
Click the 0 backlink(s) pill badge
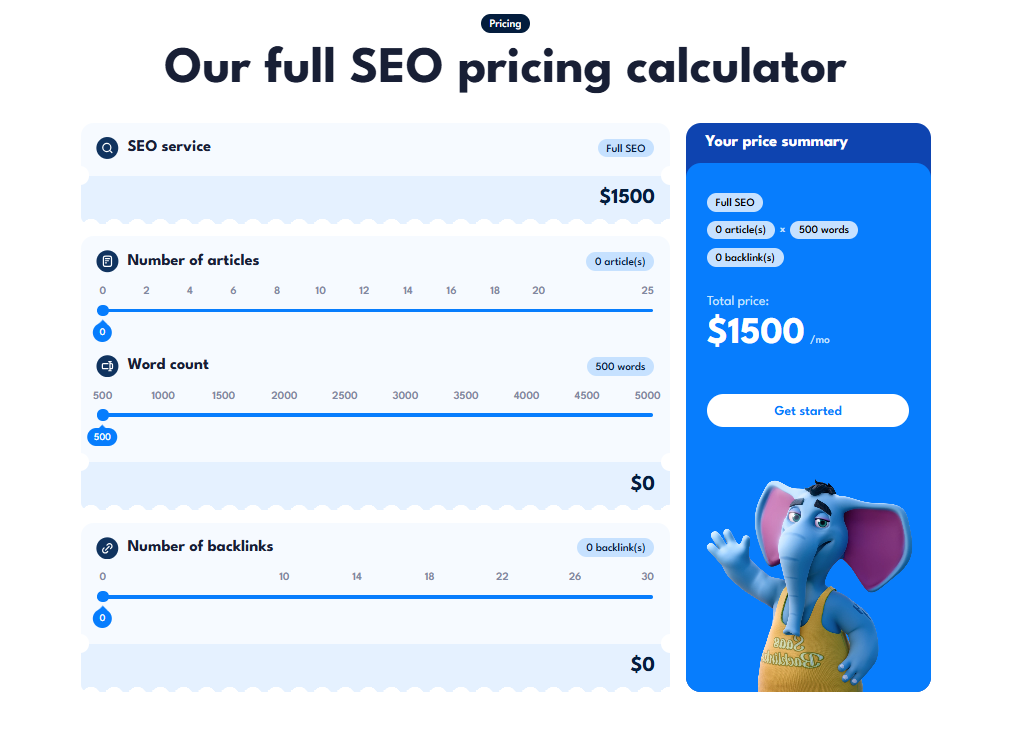point(614,547)
